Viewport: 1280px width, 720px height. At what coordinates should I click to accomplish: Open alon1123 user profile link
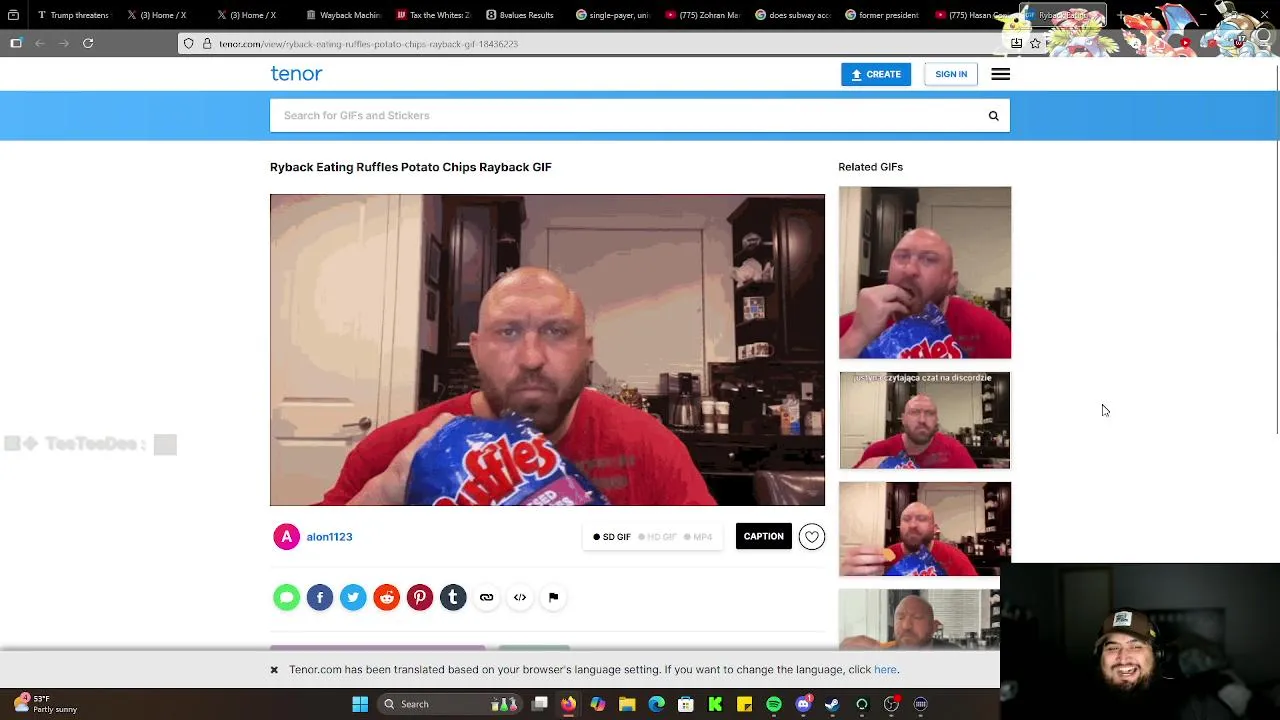coord(329,537)
